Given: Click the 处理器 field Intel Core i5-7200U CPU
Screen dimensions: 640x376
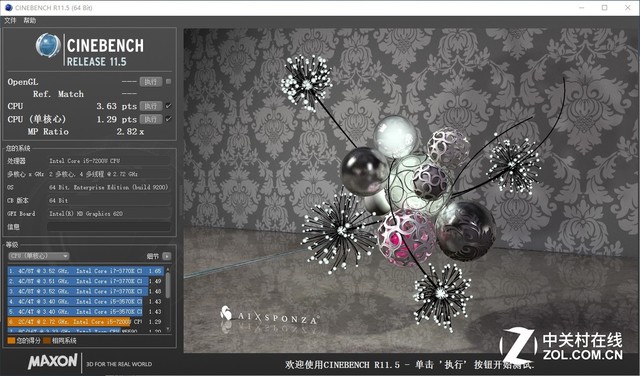Looking at the screenshot, I should point(109,161).
